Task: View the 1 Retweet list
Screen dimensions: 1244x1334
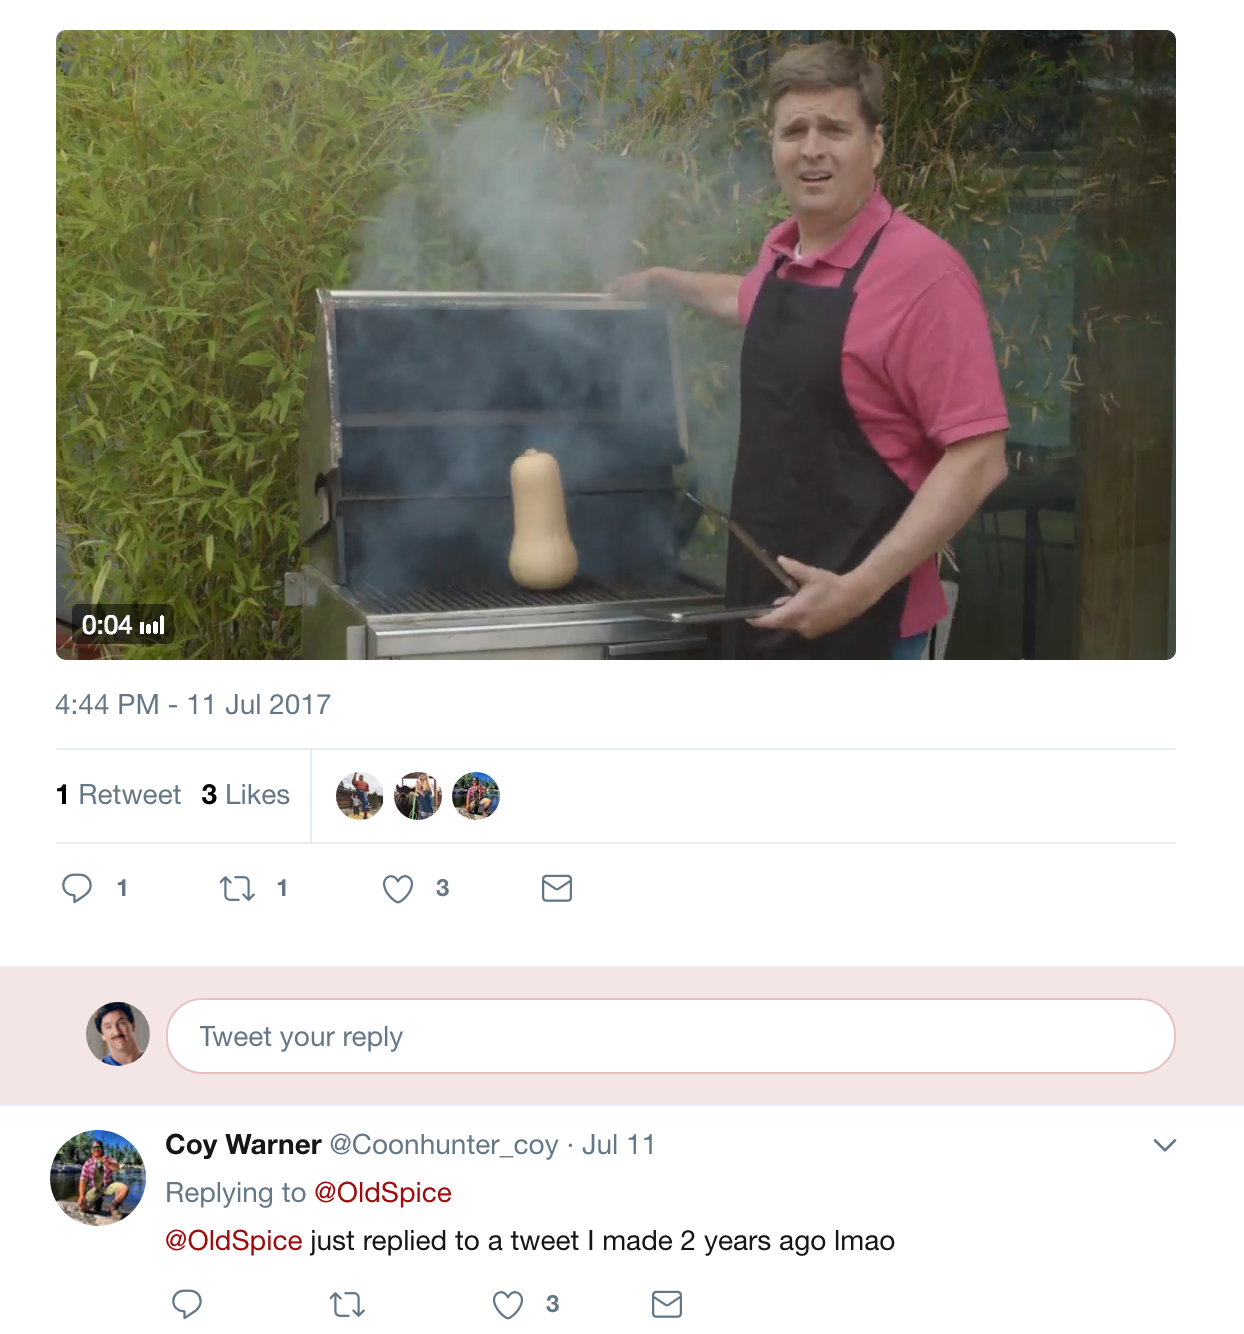Action: (119, 795)
